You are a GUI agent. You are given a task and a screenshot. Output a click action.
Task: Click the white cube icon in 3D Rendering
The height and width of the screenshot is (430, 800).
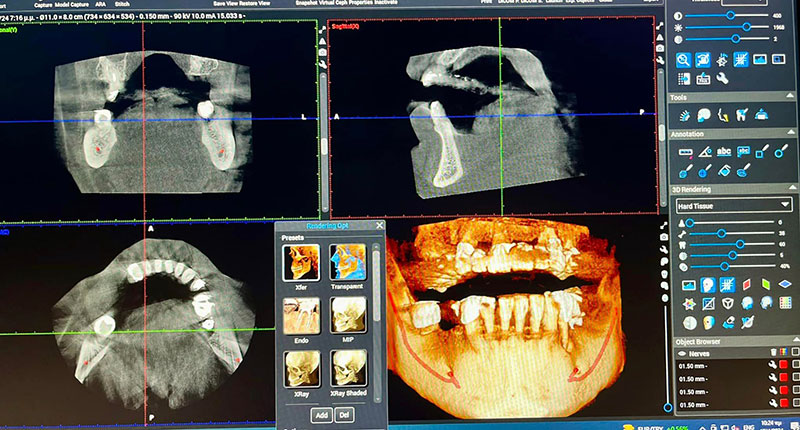pyautogui.click(x=728, y=303)
